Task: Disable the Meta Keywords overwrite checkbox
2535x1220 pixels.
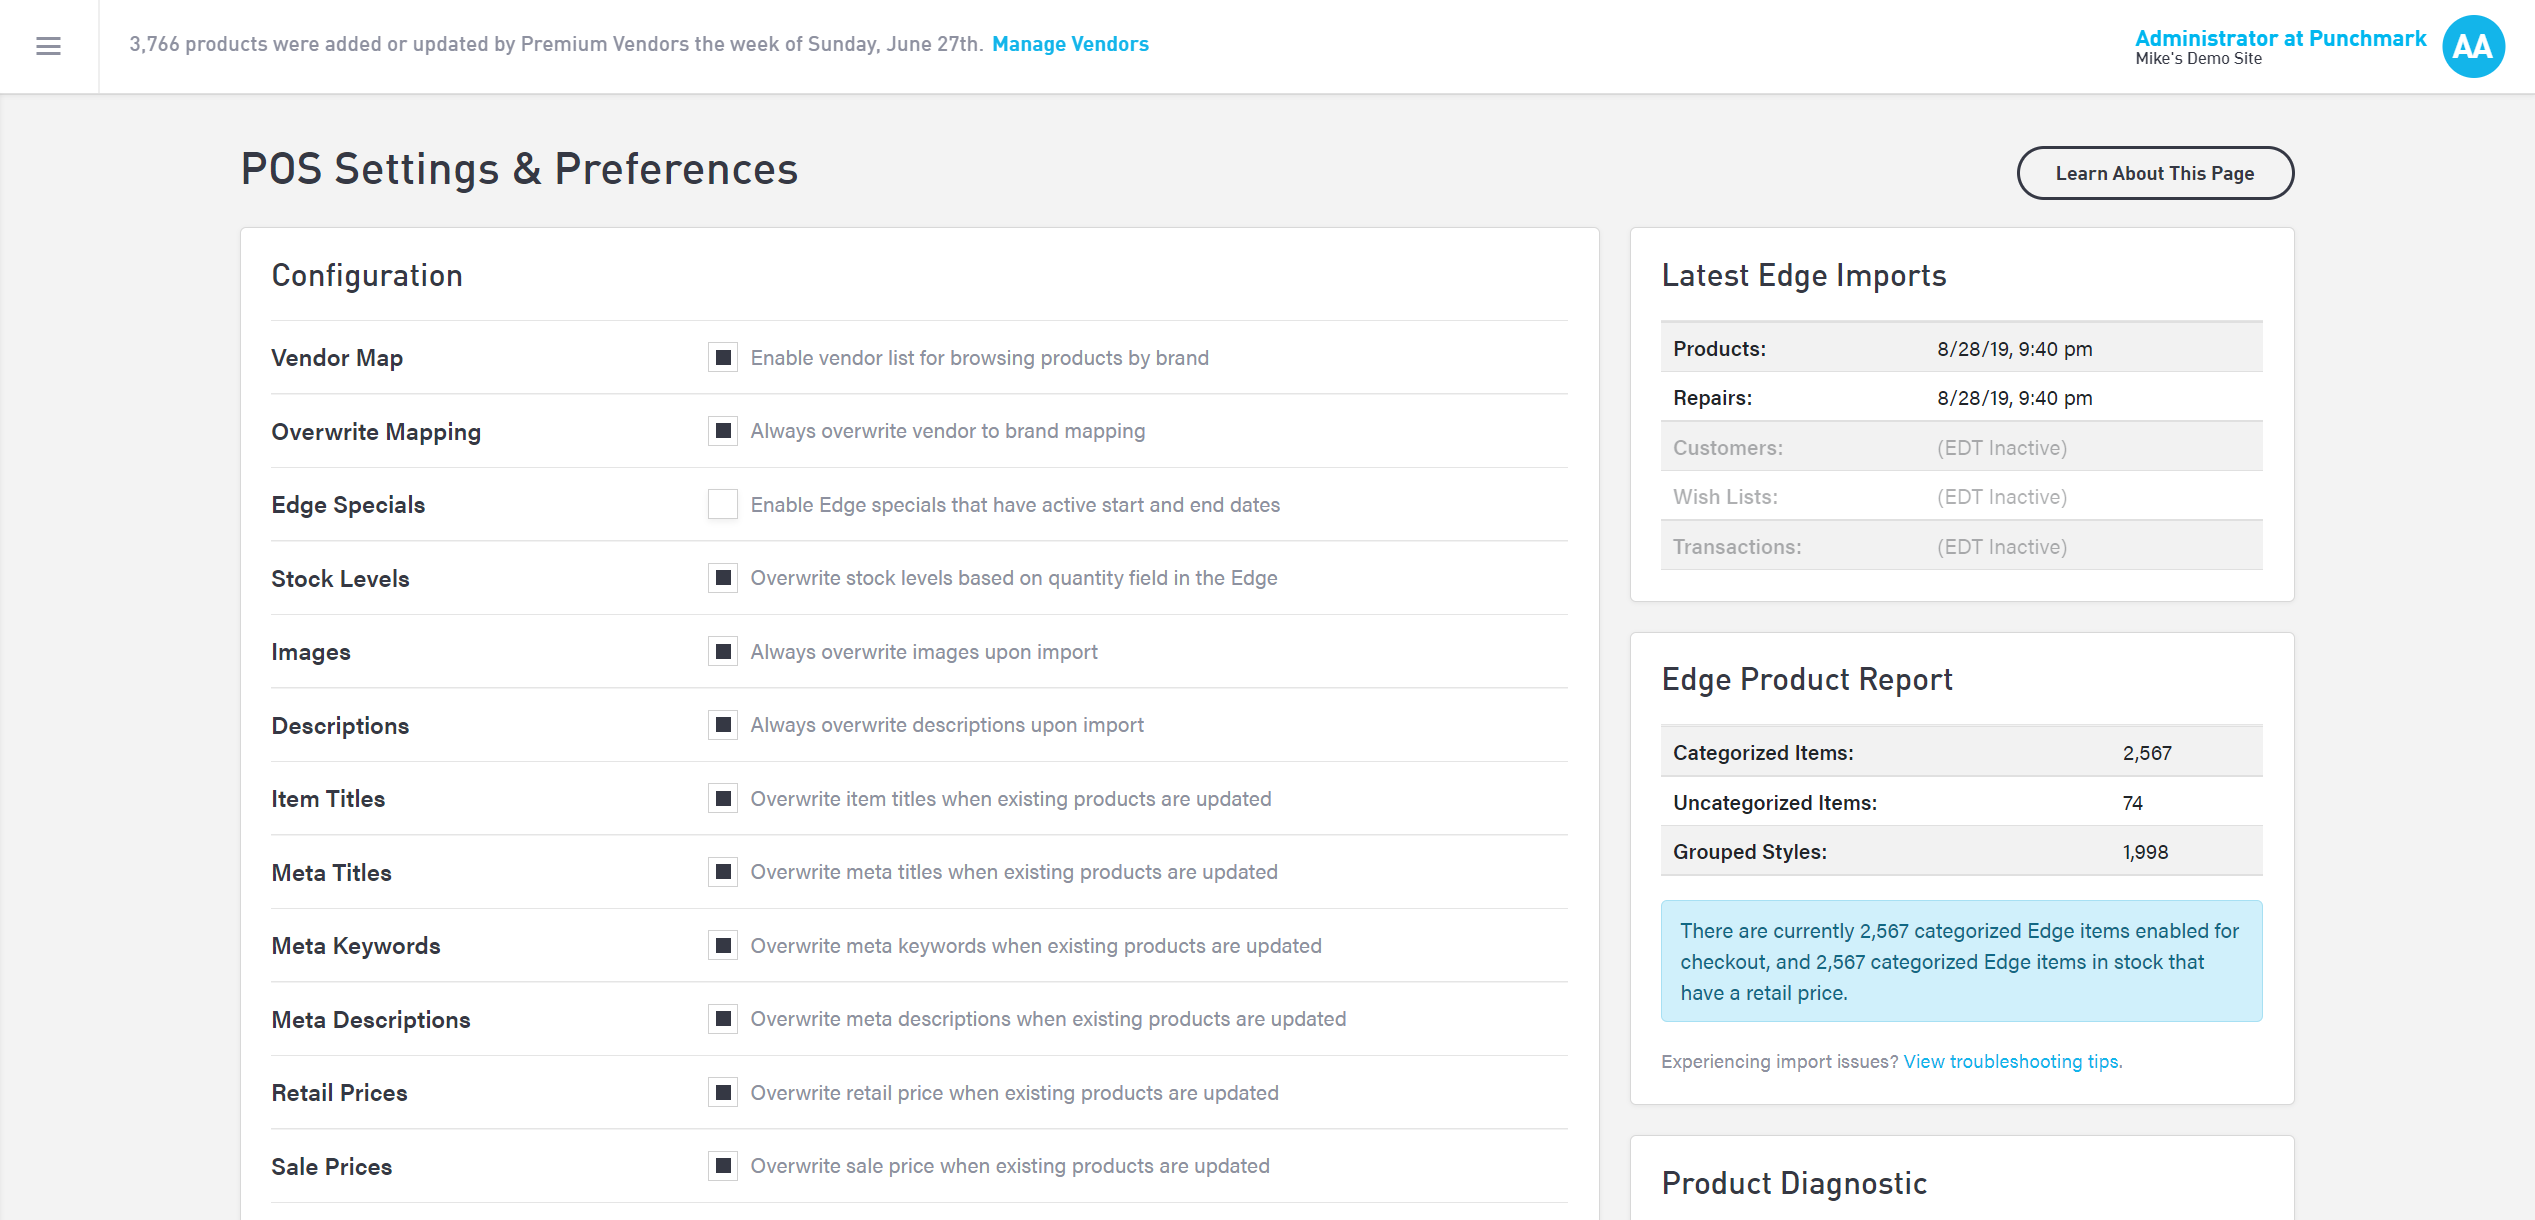Action: click(723, 946)
